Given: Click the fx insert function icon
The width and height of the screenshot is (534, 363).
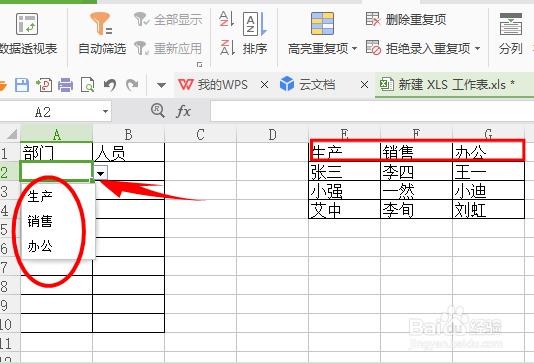Looking at the screenshot, I should coord(184,111).
